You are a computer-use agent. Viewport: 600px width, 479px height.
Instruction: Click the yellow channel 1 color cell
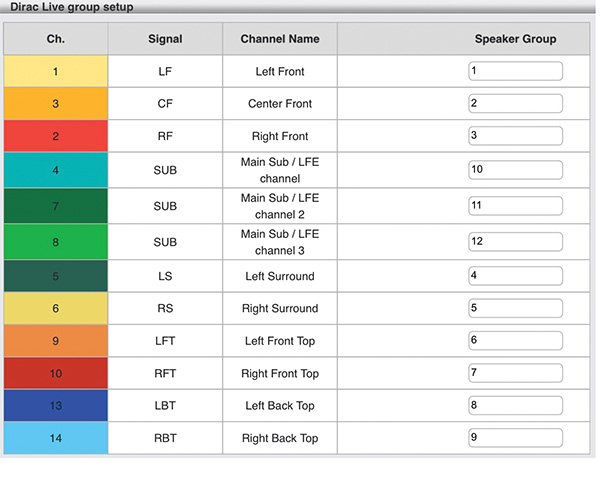coord(55,72)
